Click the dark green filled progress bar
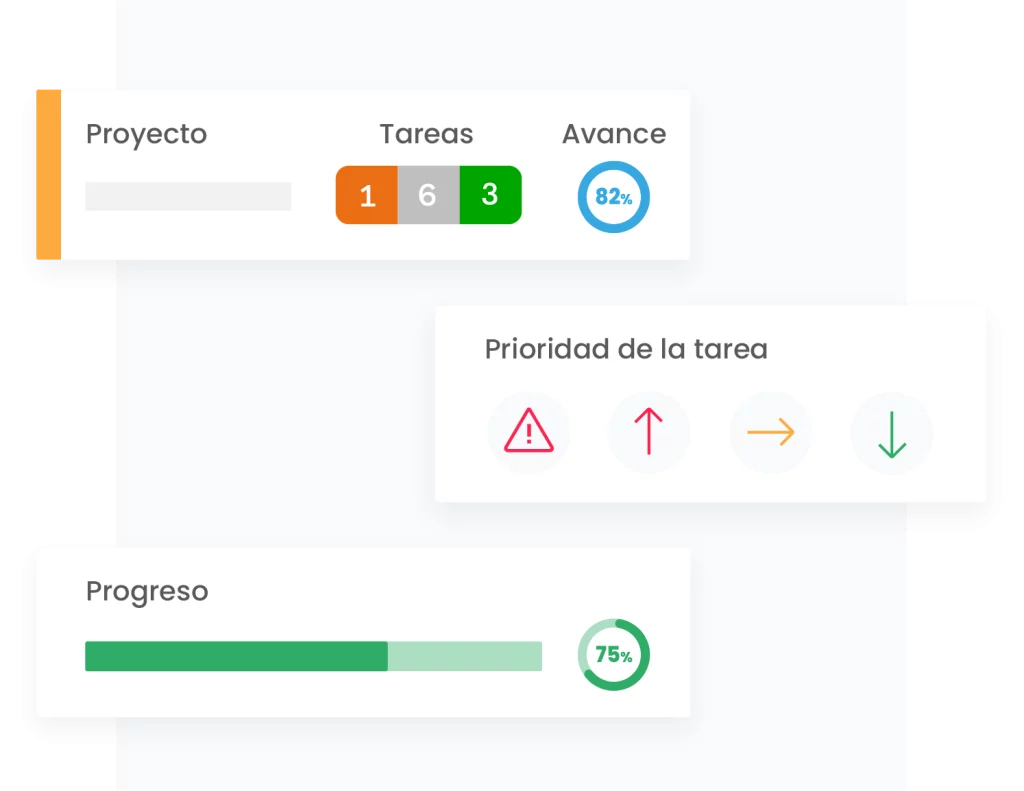1024x791 pixels. tap(236, 656)
